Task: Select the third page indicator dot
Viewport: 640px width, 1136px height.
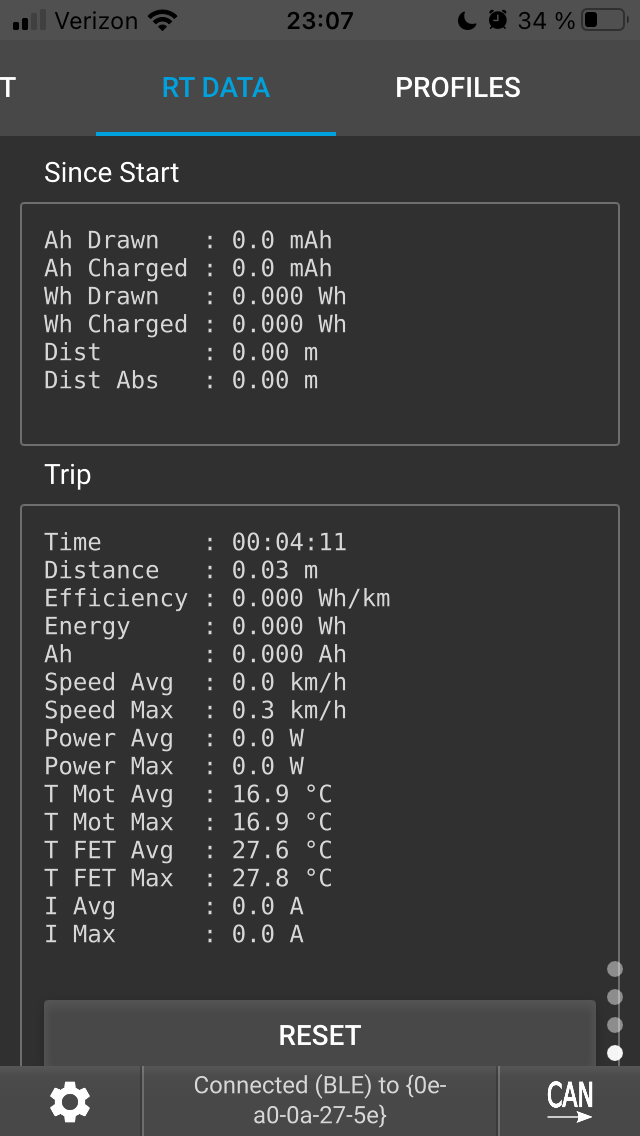Action: click(x=615, y=1025)
